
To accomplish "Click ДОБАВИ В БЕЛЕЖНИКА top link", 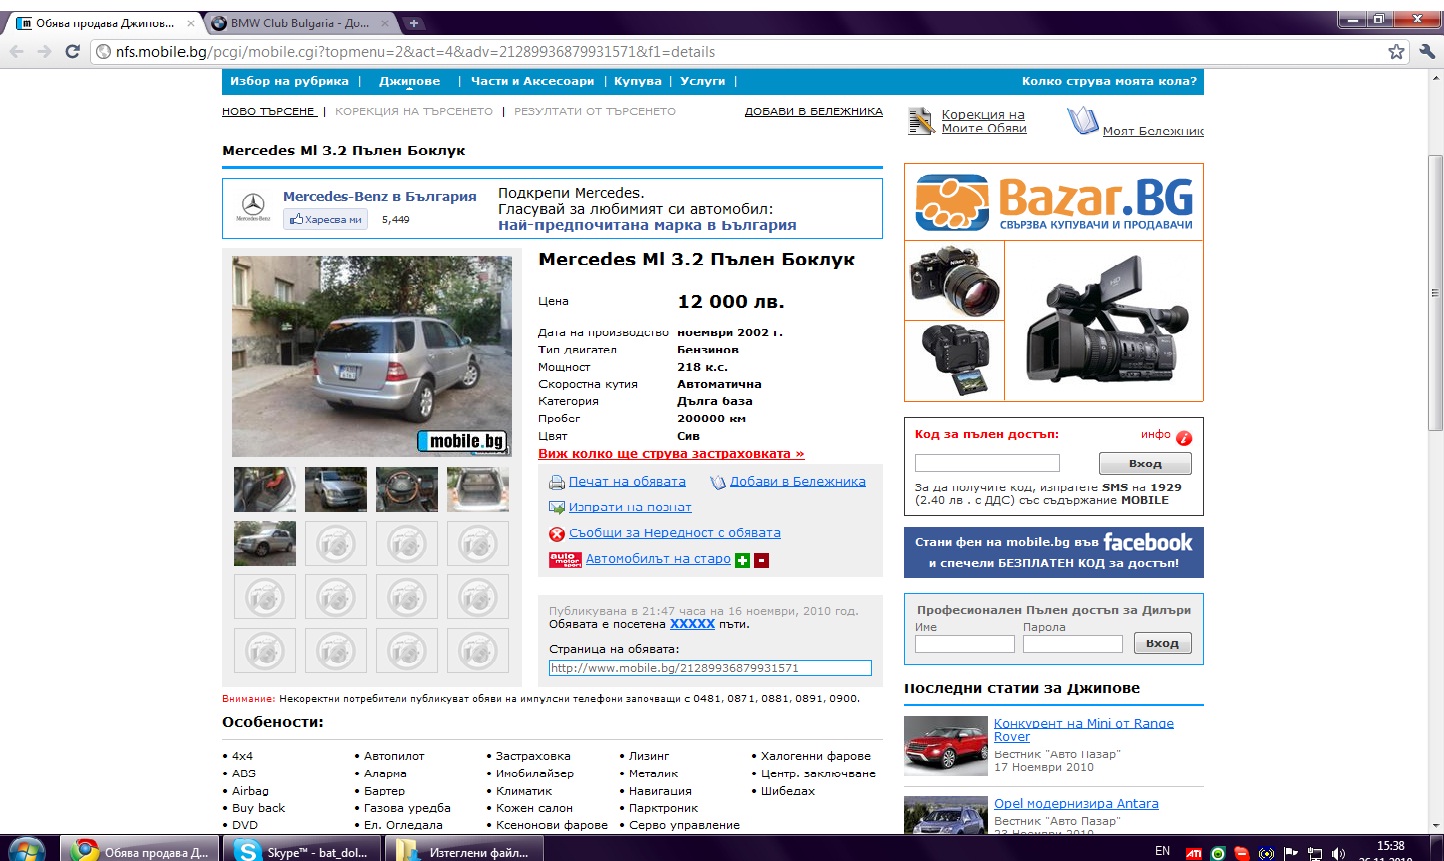I will [814, 111].
